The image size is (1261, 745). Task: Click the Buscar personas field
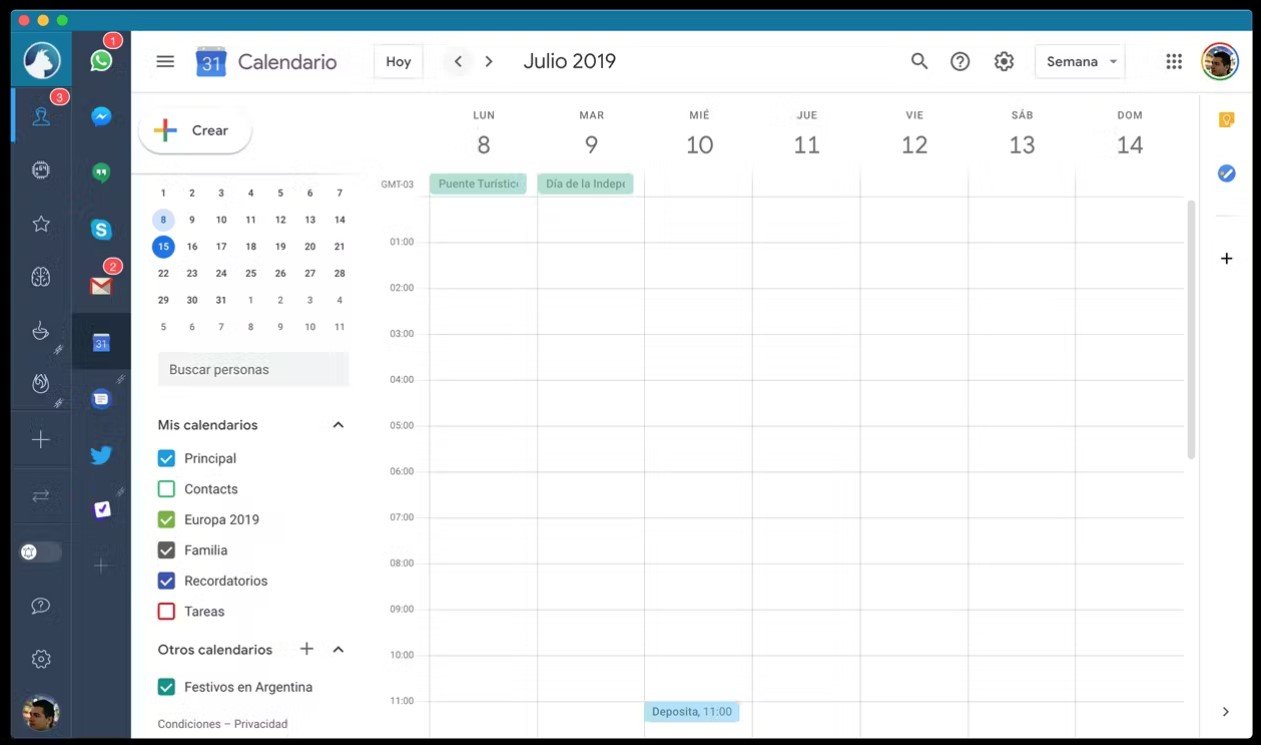[253, 369]
